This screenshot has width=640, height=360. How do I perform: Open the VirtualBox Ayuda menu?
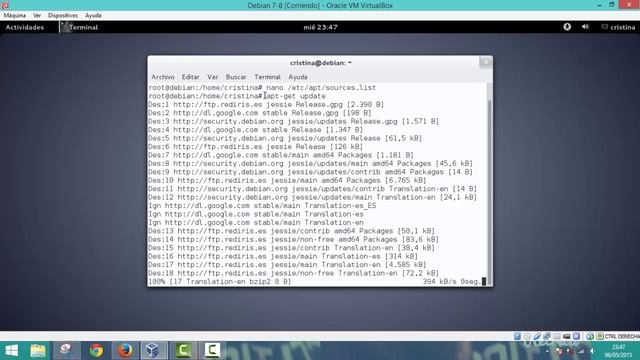coord(93,16)
